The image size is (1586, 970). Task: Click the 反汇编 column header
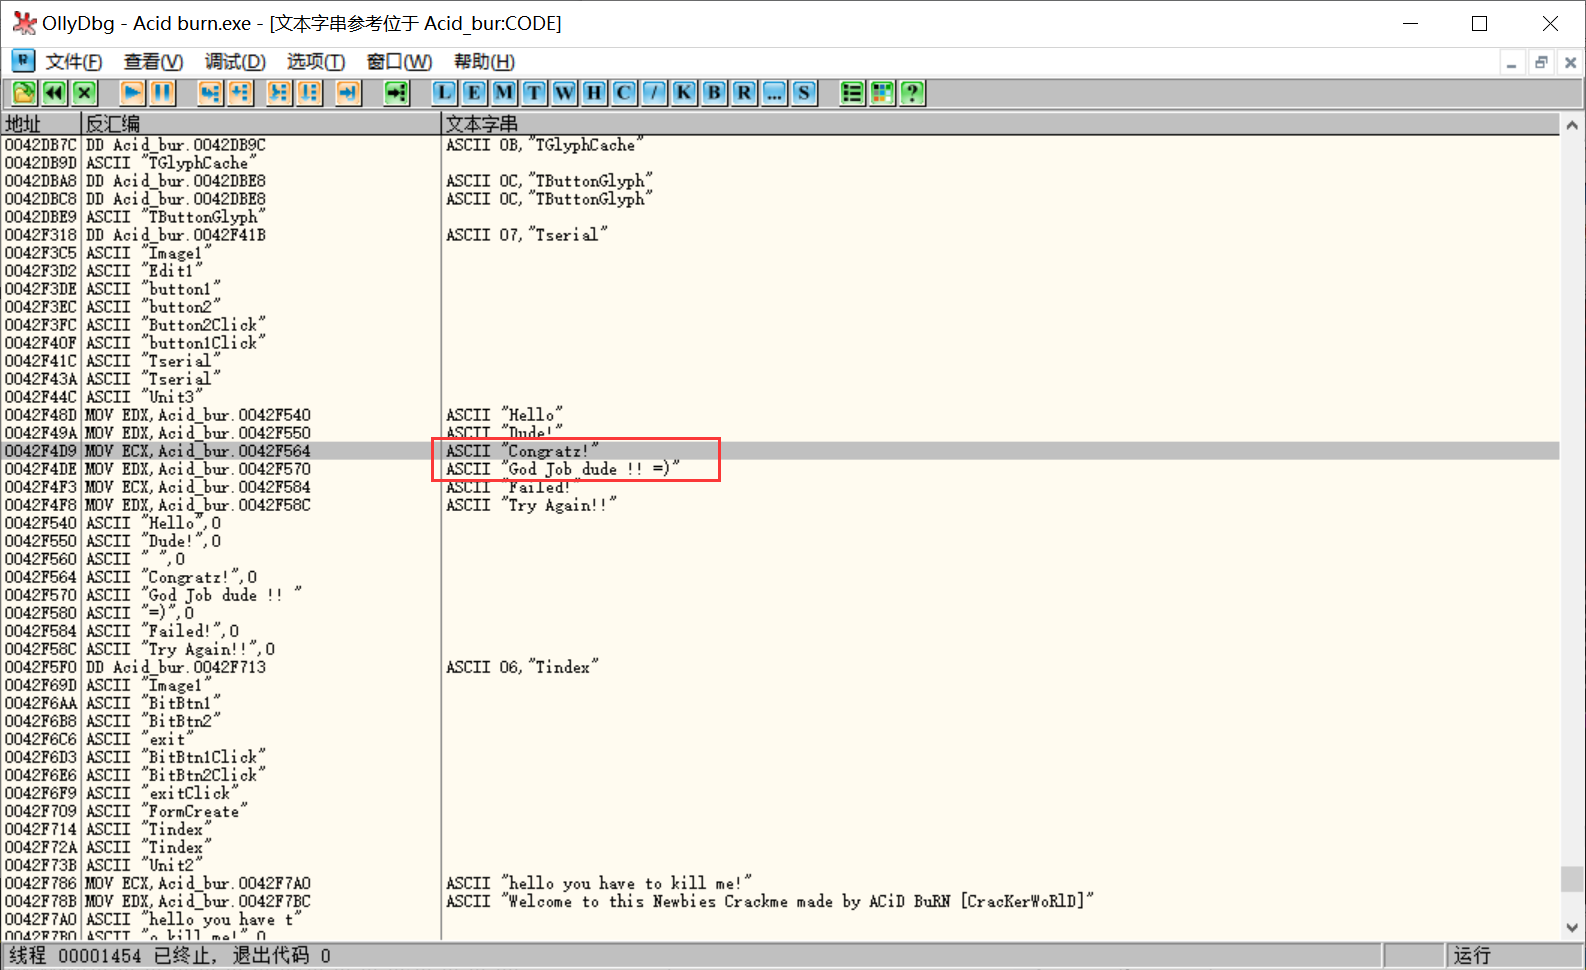pyautogui.click(x=261, y=124)
